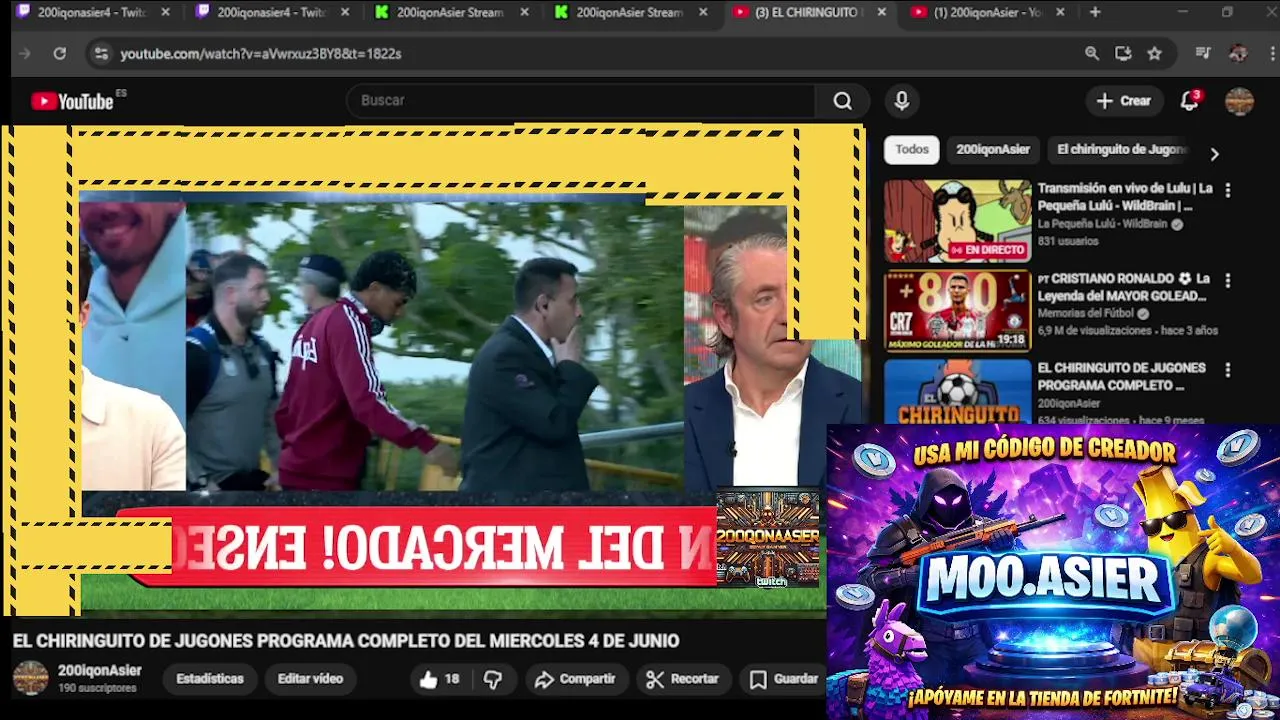Image resolution: width=1280 pixels, height=720 pixels.
Task: Close the first 200iqonasier4 Twitch tab
Action: (165, 12)
